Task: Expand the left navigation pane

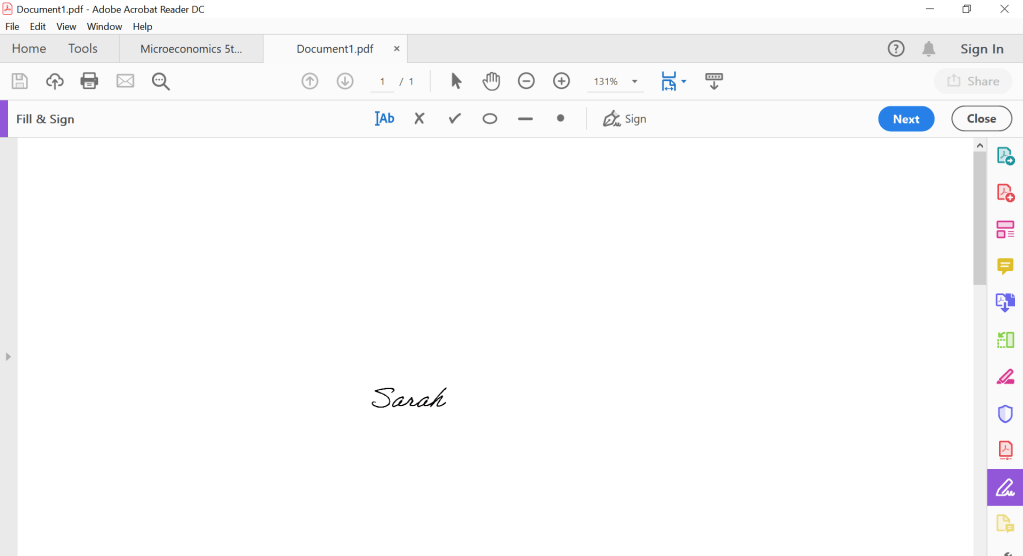Action: tap(8, 356)
